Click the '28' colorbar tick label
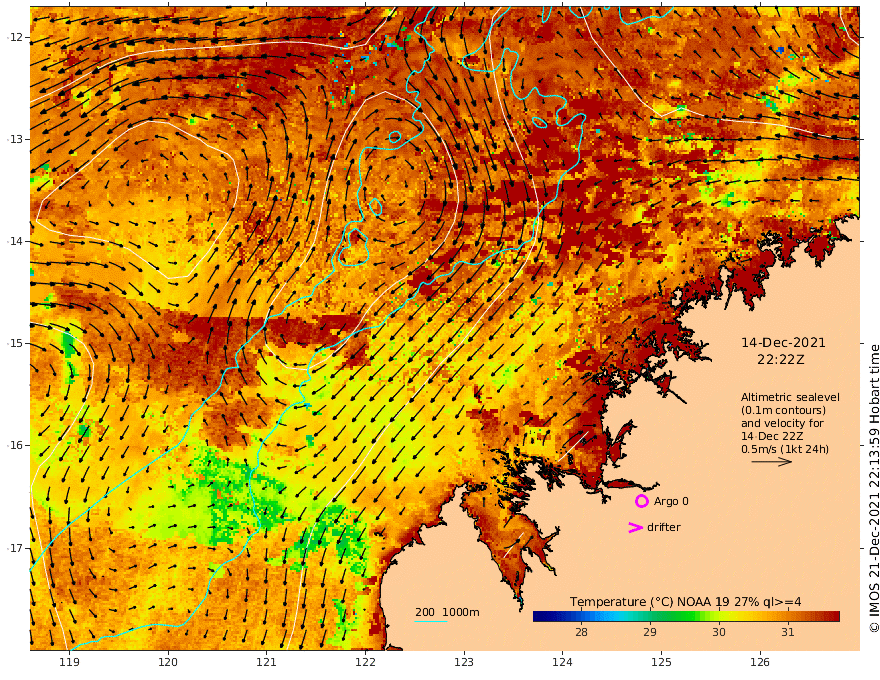This screenshot has height=680, width=880. click(581, 632)
